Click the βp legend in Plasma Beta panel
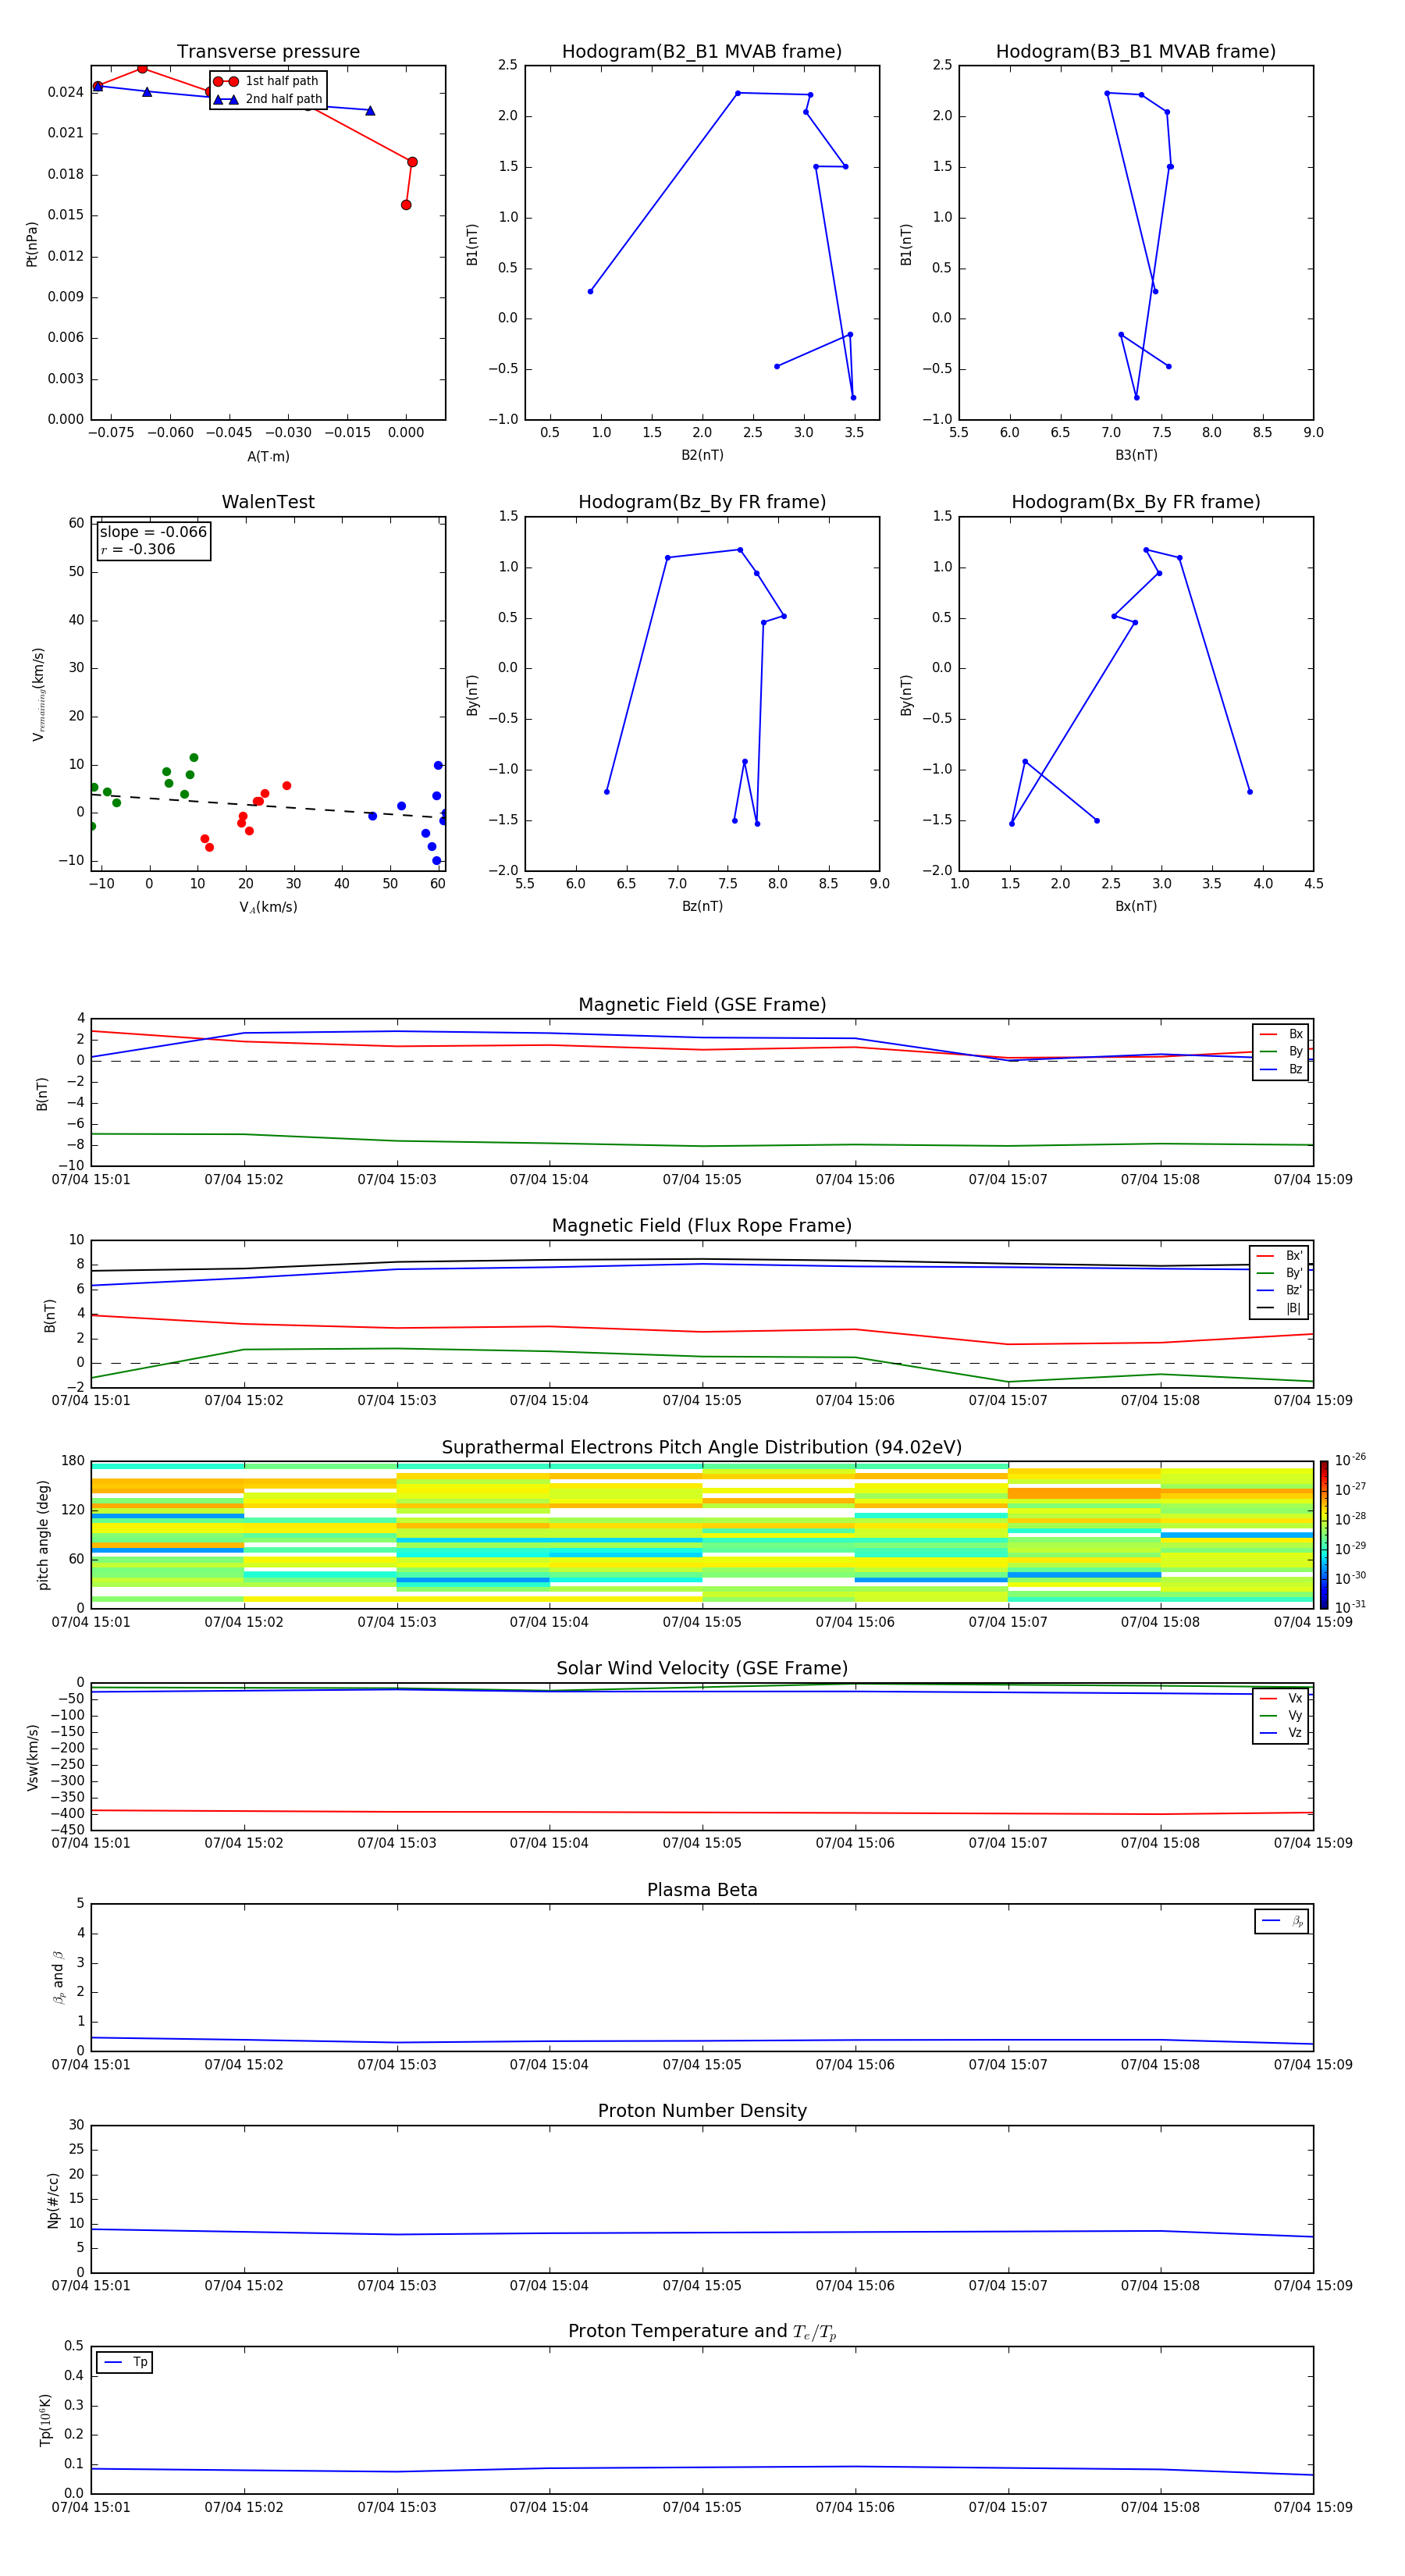 tap(1282, 1921)
